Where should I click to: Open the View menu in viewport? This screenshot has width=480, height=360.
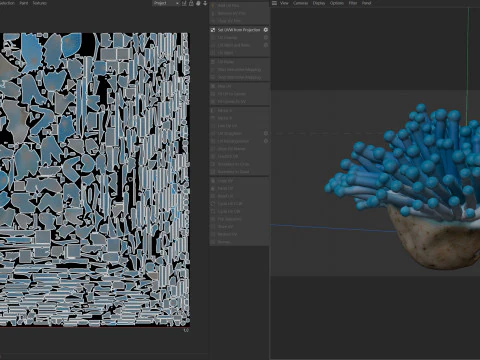point(284,3)
